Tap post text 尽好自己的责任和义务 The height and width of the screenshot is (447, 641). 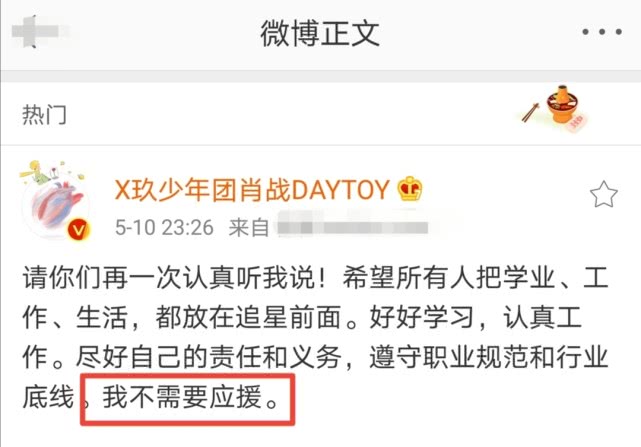click(x=208, y=357)
